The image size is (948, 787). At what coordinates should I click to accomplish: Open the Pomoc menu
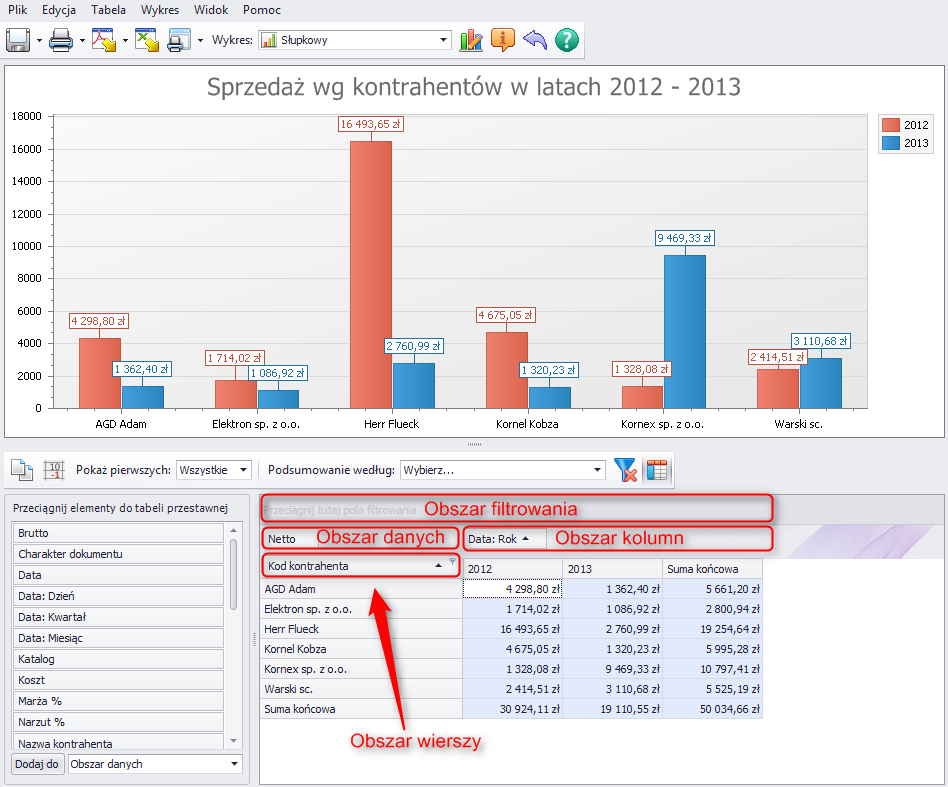262,10
